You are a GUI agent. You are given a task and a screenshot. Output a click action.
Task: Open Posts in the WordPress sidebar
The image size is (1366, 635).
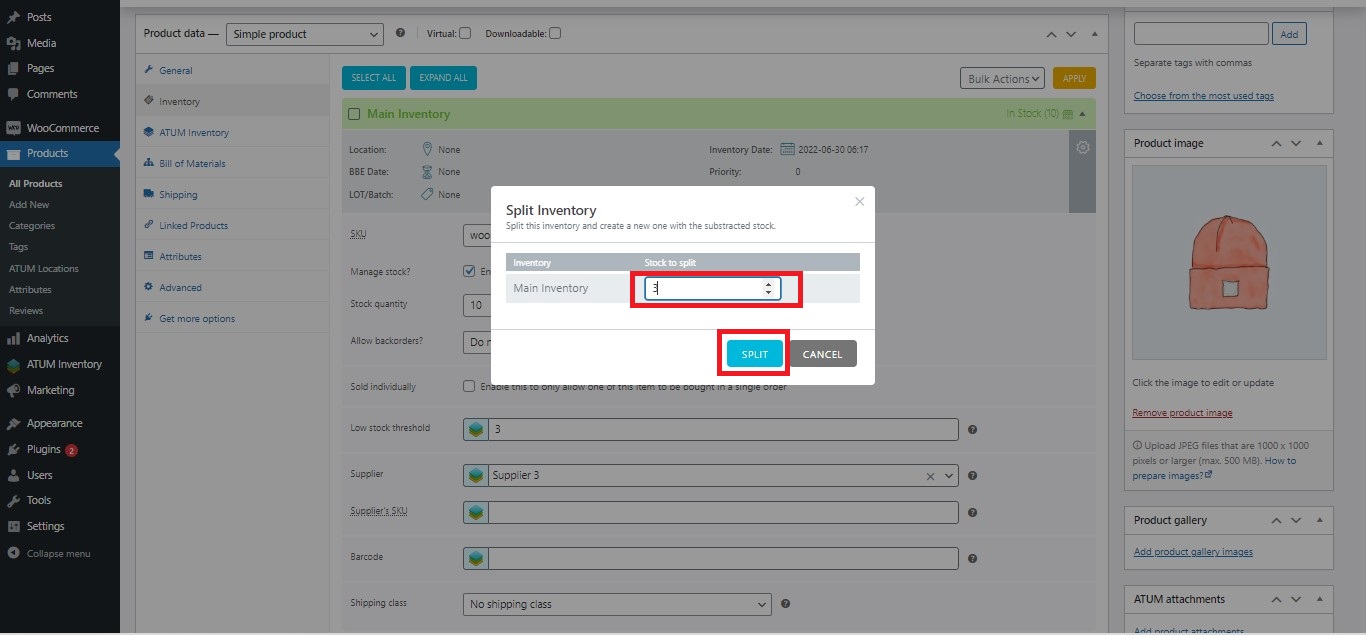(40, 17)
